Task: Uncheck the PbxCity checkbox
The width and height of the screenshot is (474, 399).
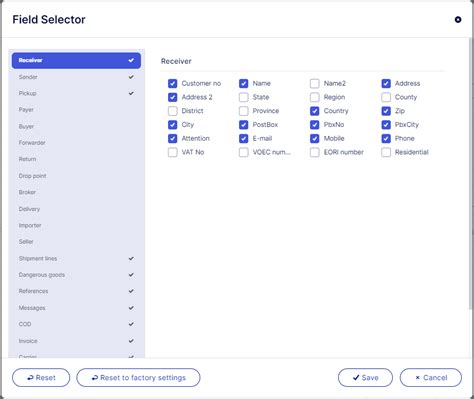Action: [386, 125]
